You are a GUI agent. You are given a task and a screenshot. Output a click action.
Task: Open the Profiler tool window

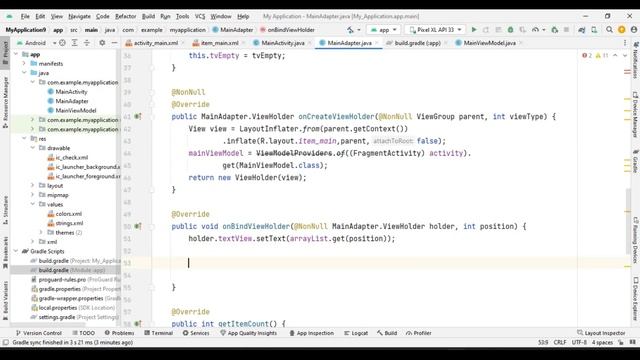click(419, 333)
